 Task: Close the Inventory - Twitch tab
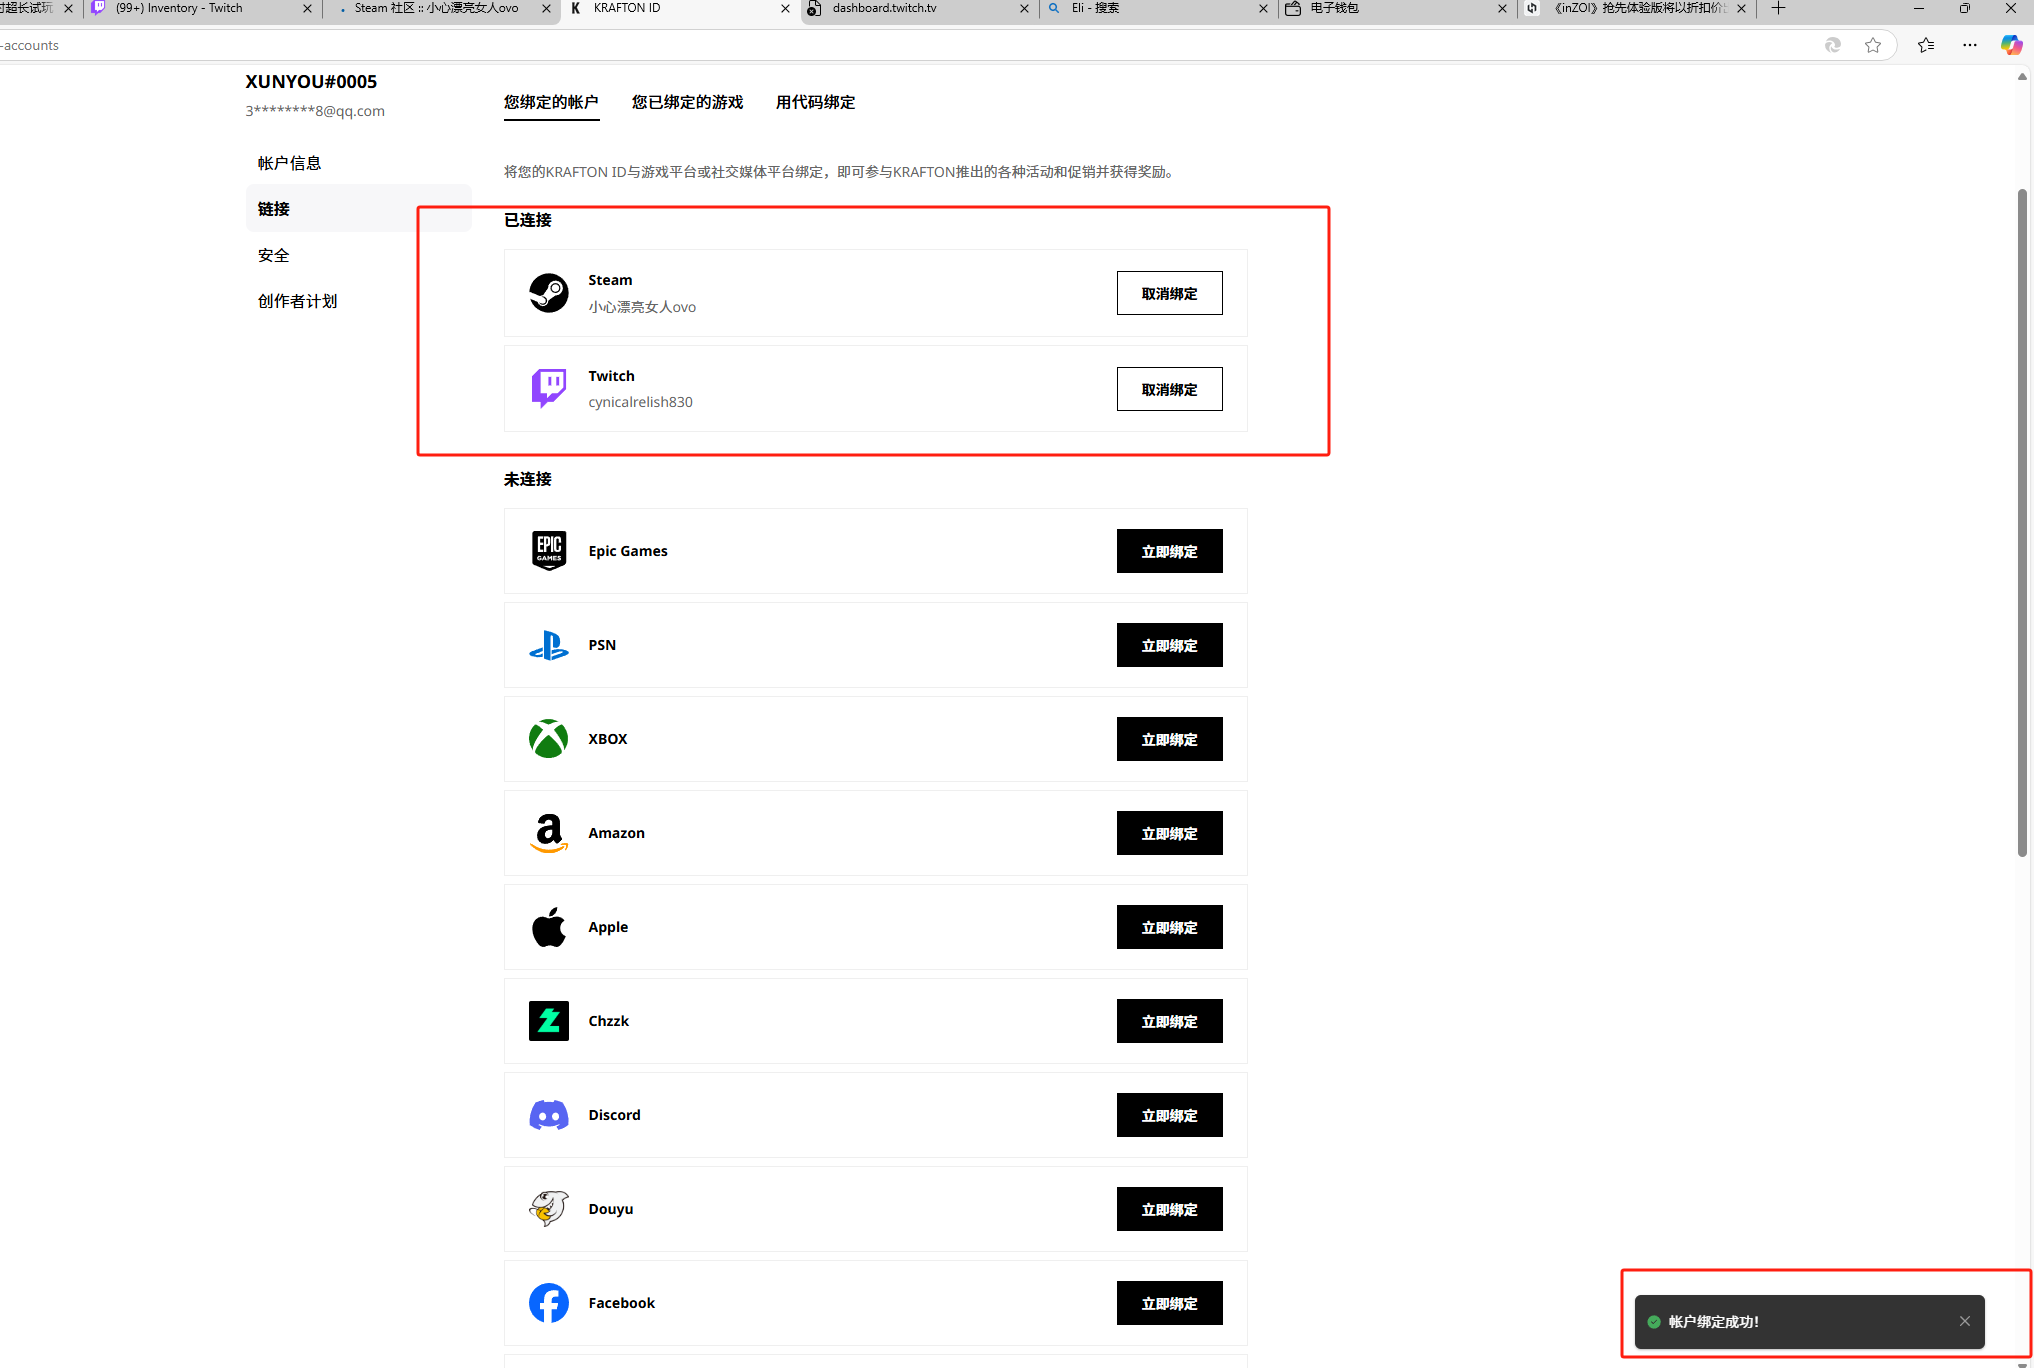pos(307,8)
